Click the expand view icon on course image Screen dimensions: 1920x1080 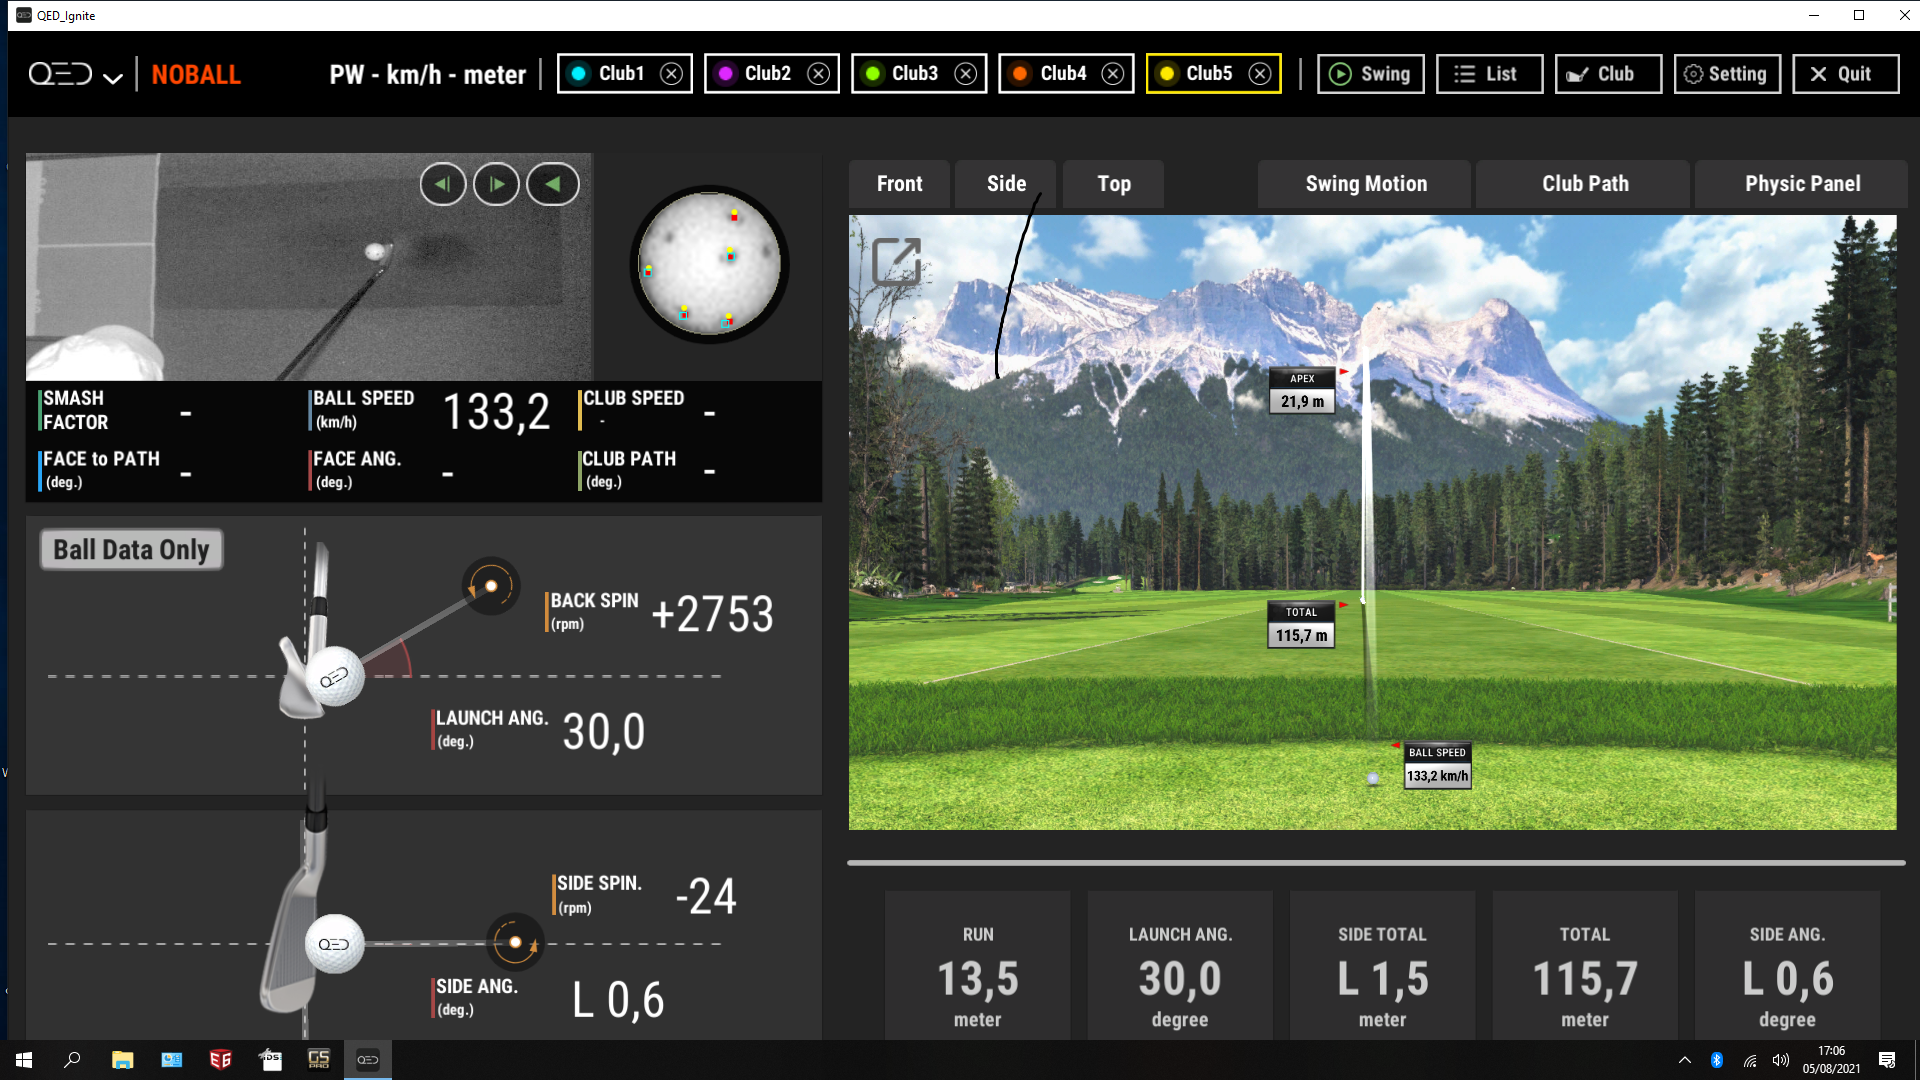[896, 262]
